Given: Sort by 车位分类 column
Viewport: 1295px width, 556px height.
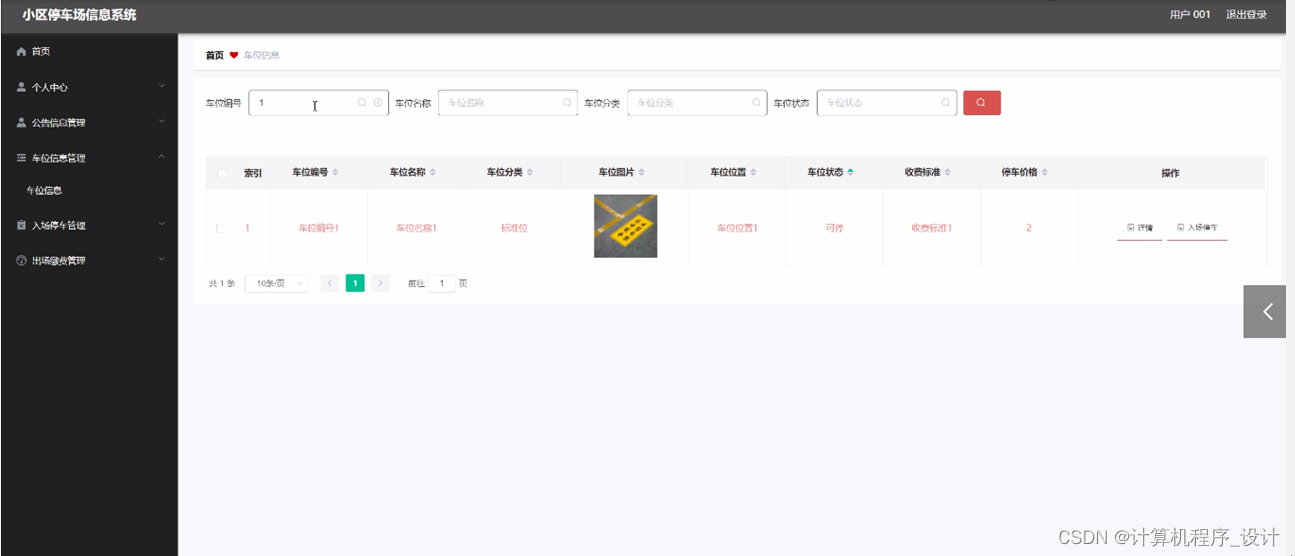Looking at the screenshot, I should [x=529, y=173].
